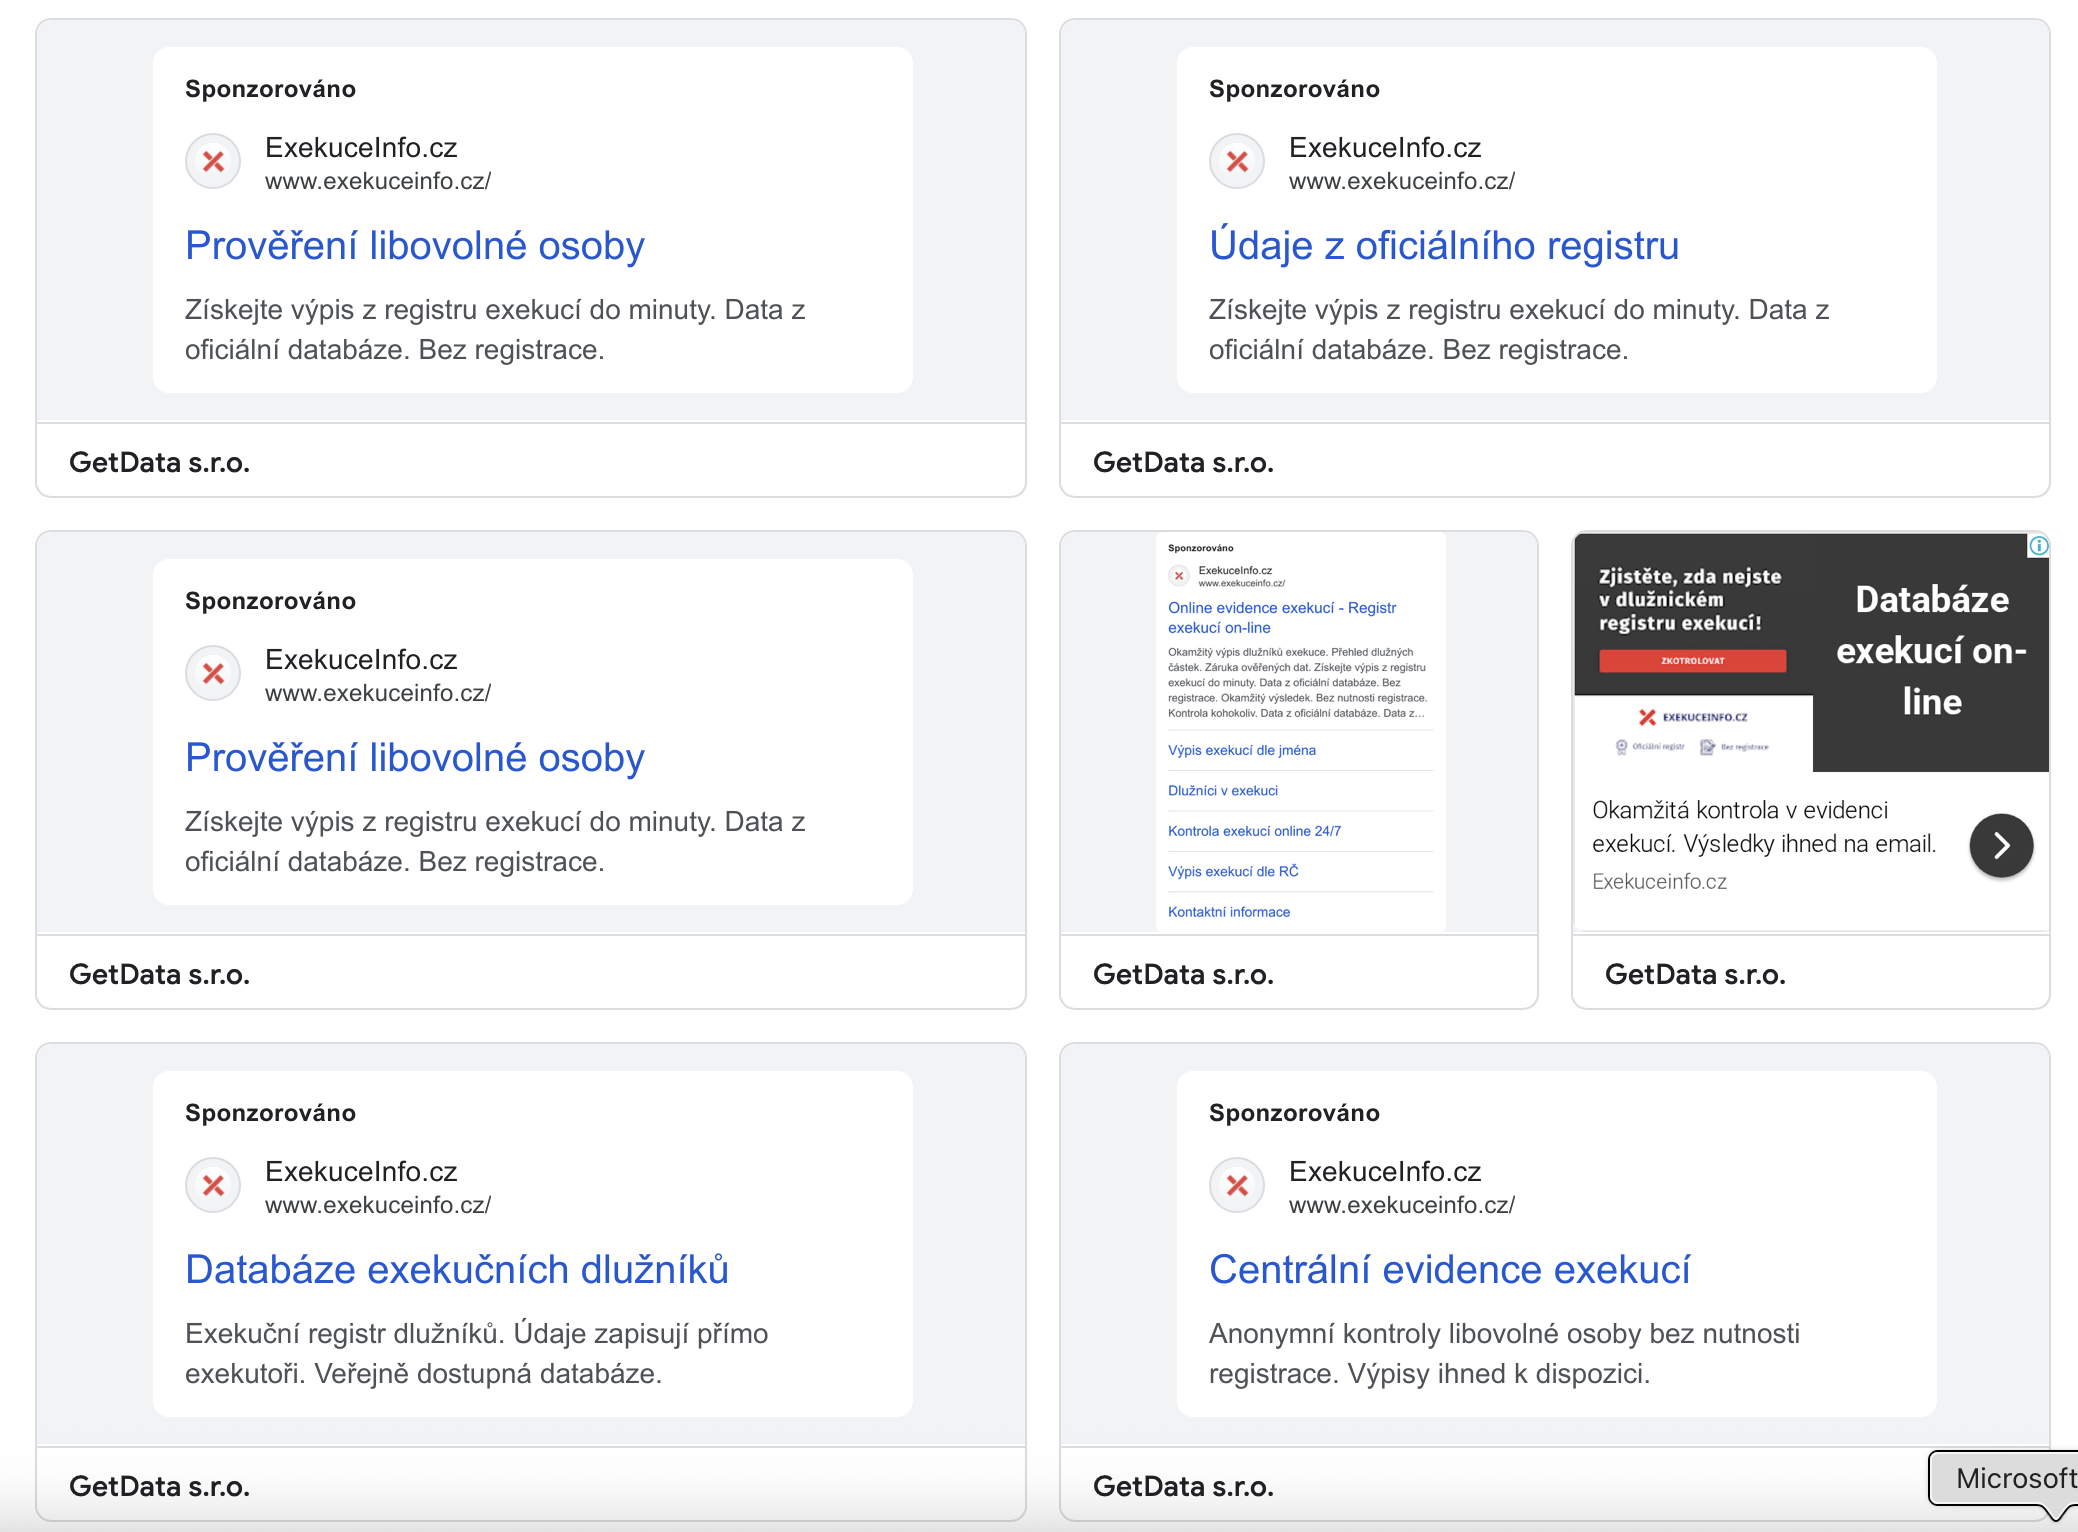Viewport: 2078px width, 1532px height.
Task: Click GetData s.r.o. under the banner display ad
Action: [x=1695, y=975]
